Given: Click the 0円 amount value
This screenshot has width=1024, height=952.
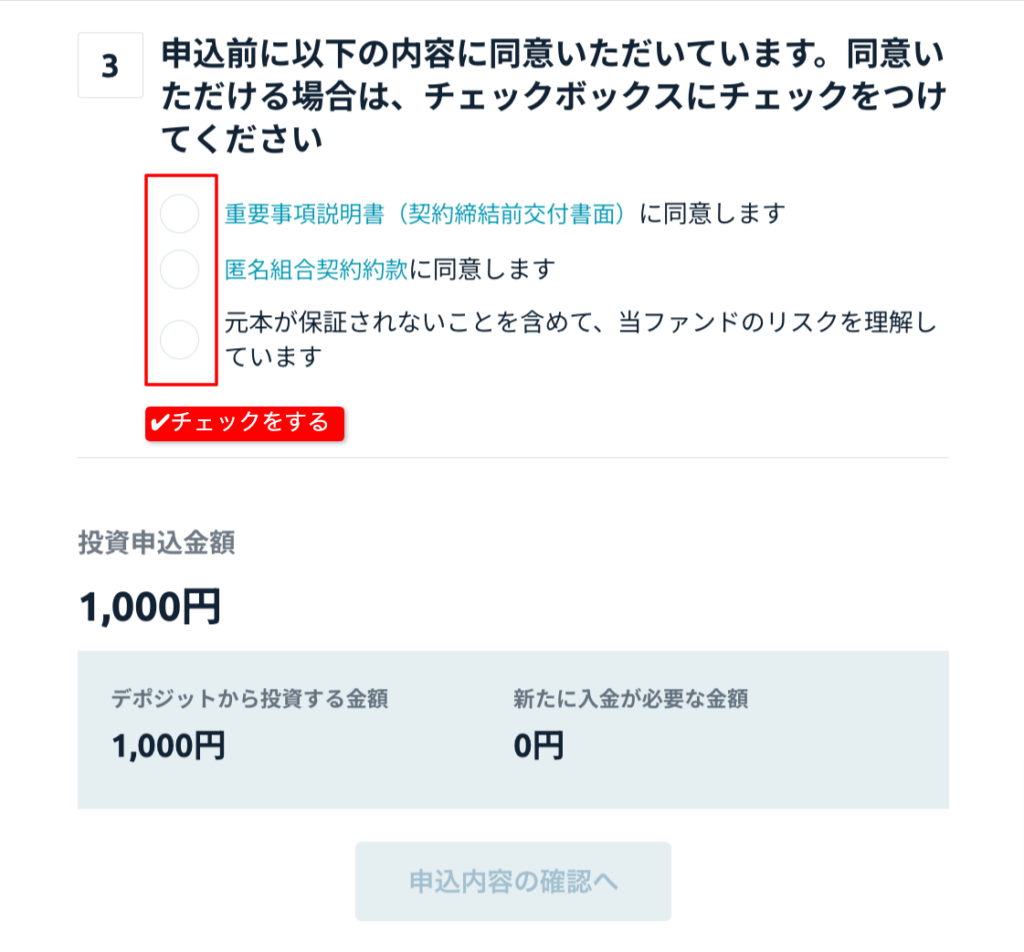Looking at the screenshot, I should coord(539,746).
